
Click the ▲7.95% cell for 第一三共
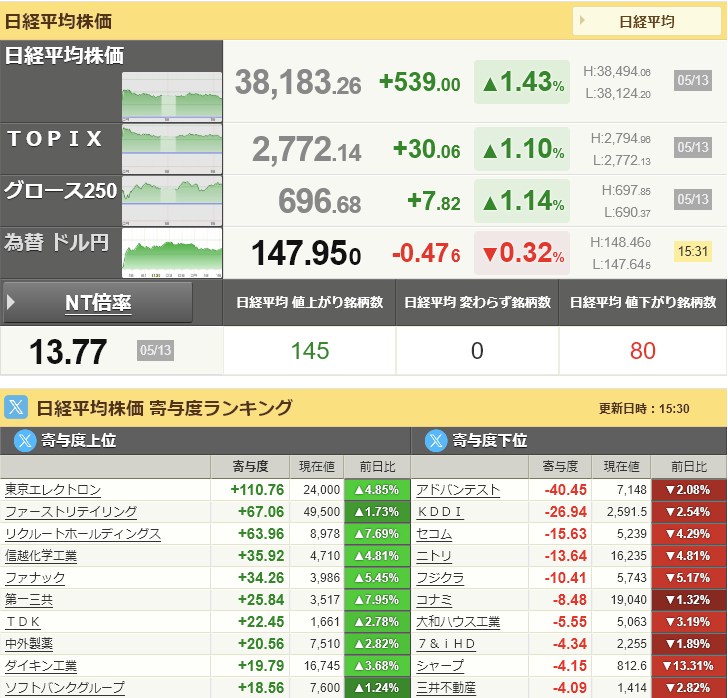tap(377, 600)
